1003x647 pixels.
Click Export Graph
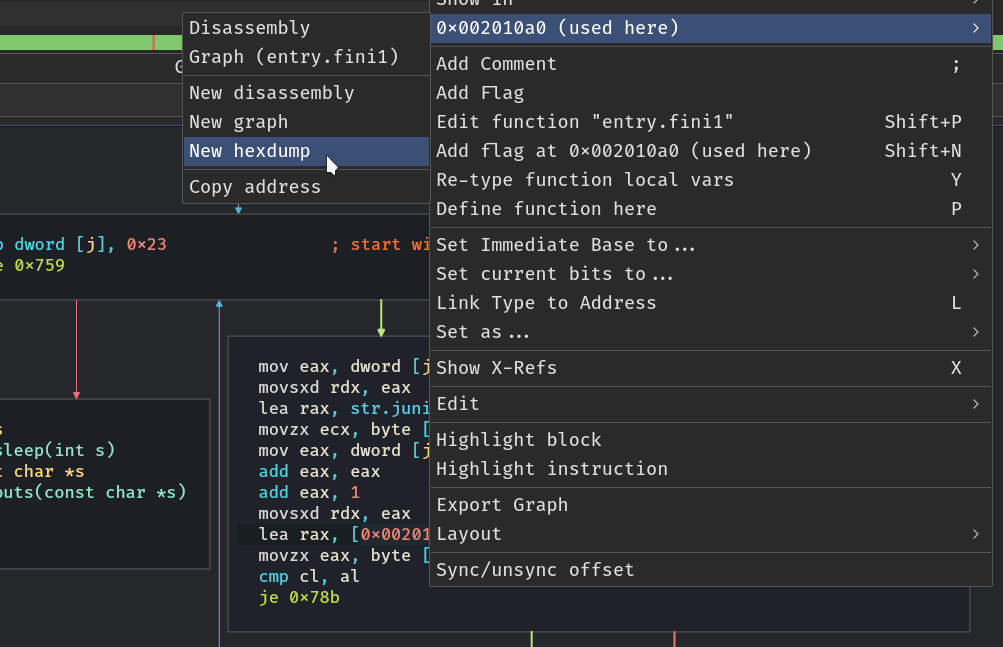502,505
